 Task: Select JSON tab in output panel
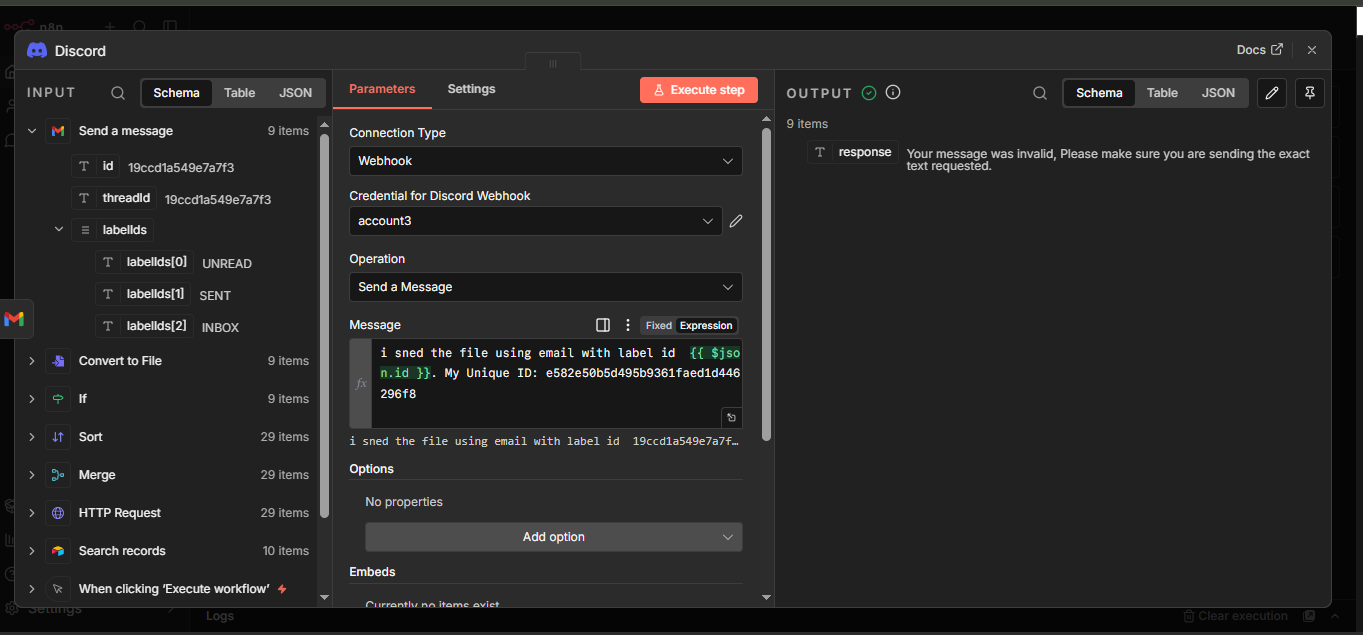coord(1218,93)
